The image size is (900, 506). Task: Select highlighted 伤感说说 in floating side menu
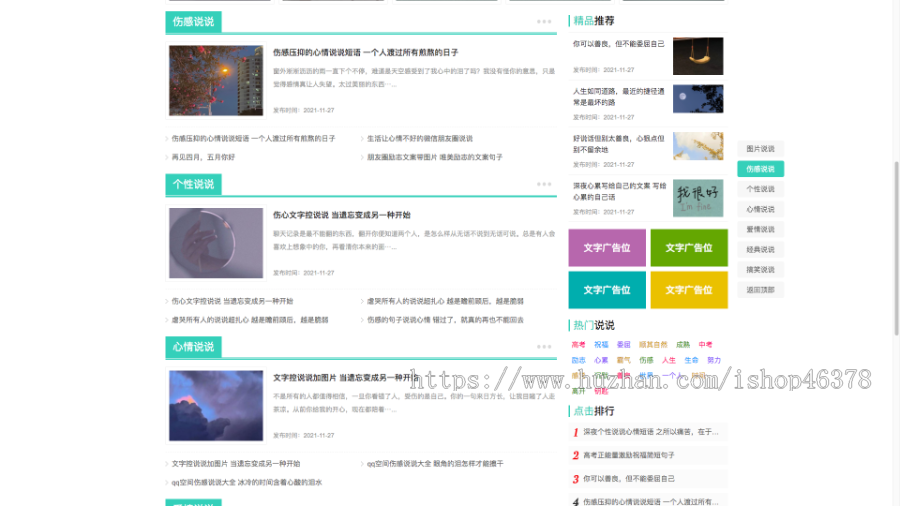pos(760,169)
